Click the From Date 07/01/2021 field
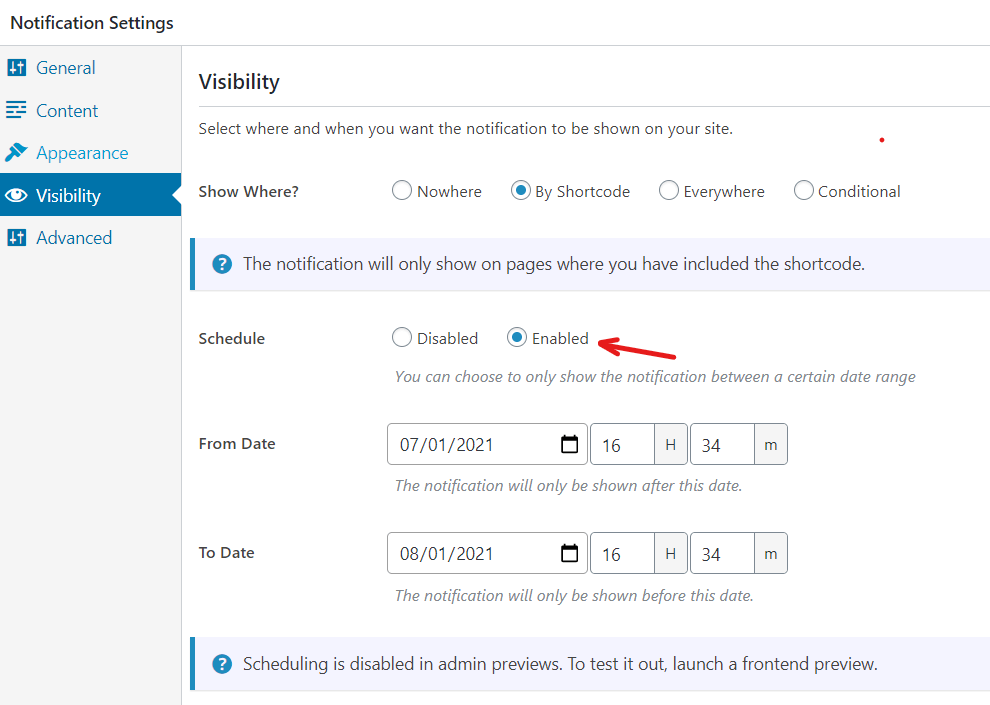Screen dimensions: 990x705 tap(487, 444)
